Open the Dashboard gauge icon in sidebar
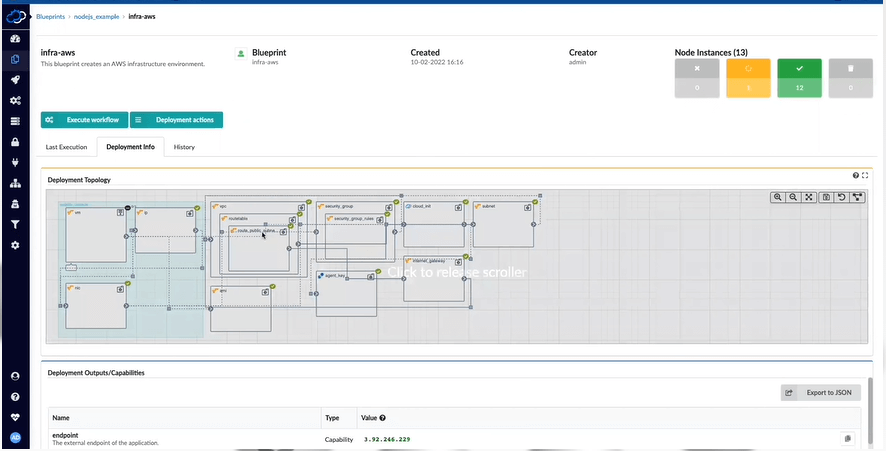The width and height of the screenshot is (886, 451). tap(15, 38)
